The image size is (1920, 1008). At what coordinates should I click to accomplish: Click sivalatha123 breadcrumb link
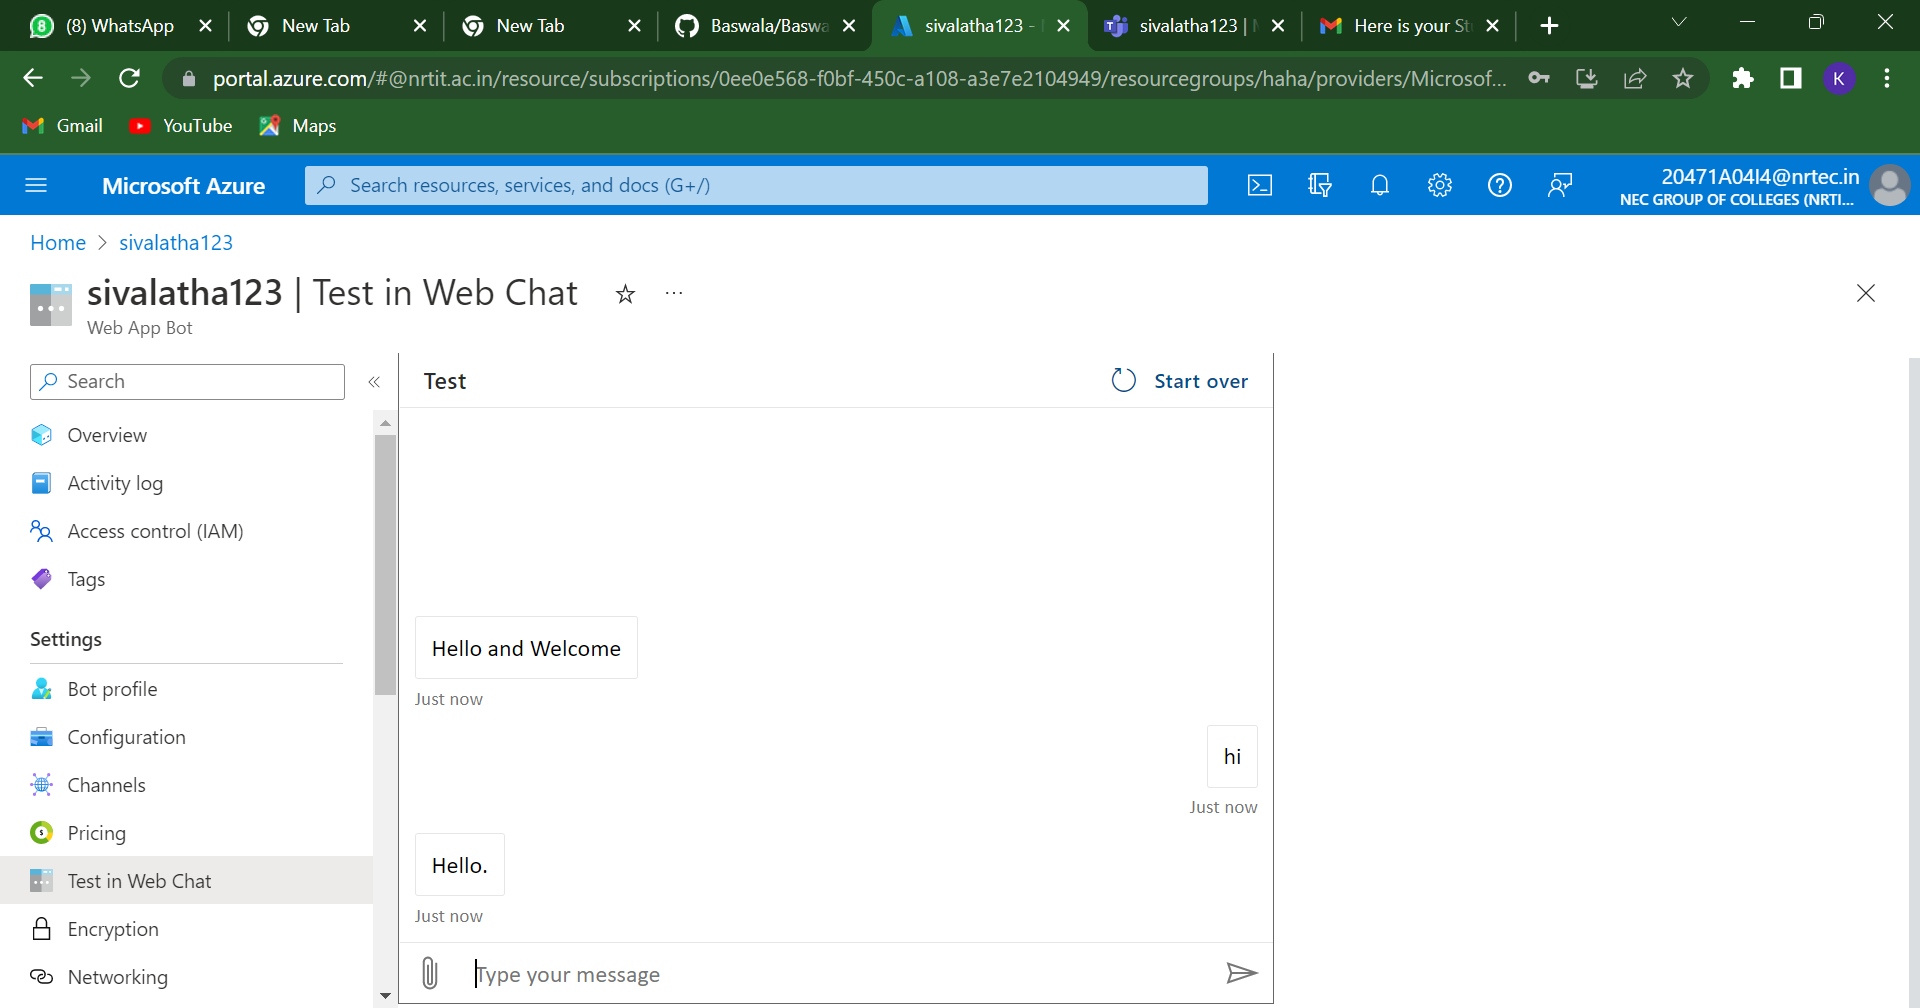pos(176,243)
